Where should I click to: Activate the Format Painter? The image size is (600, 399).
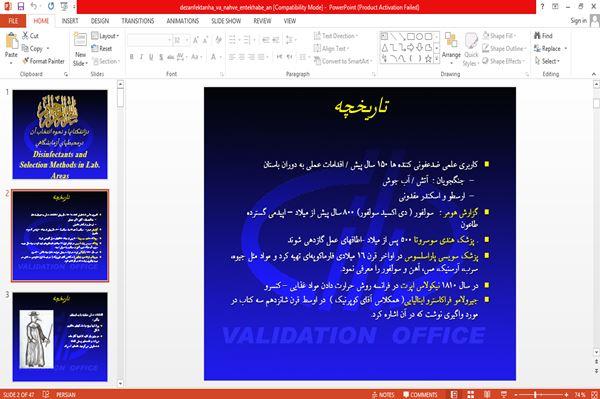click(x=43, y=61)
